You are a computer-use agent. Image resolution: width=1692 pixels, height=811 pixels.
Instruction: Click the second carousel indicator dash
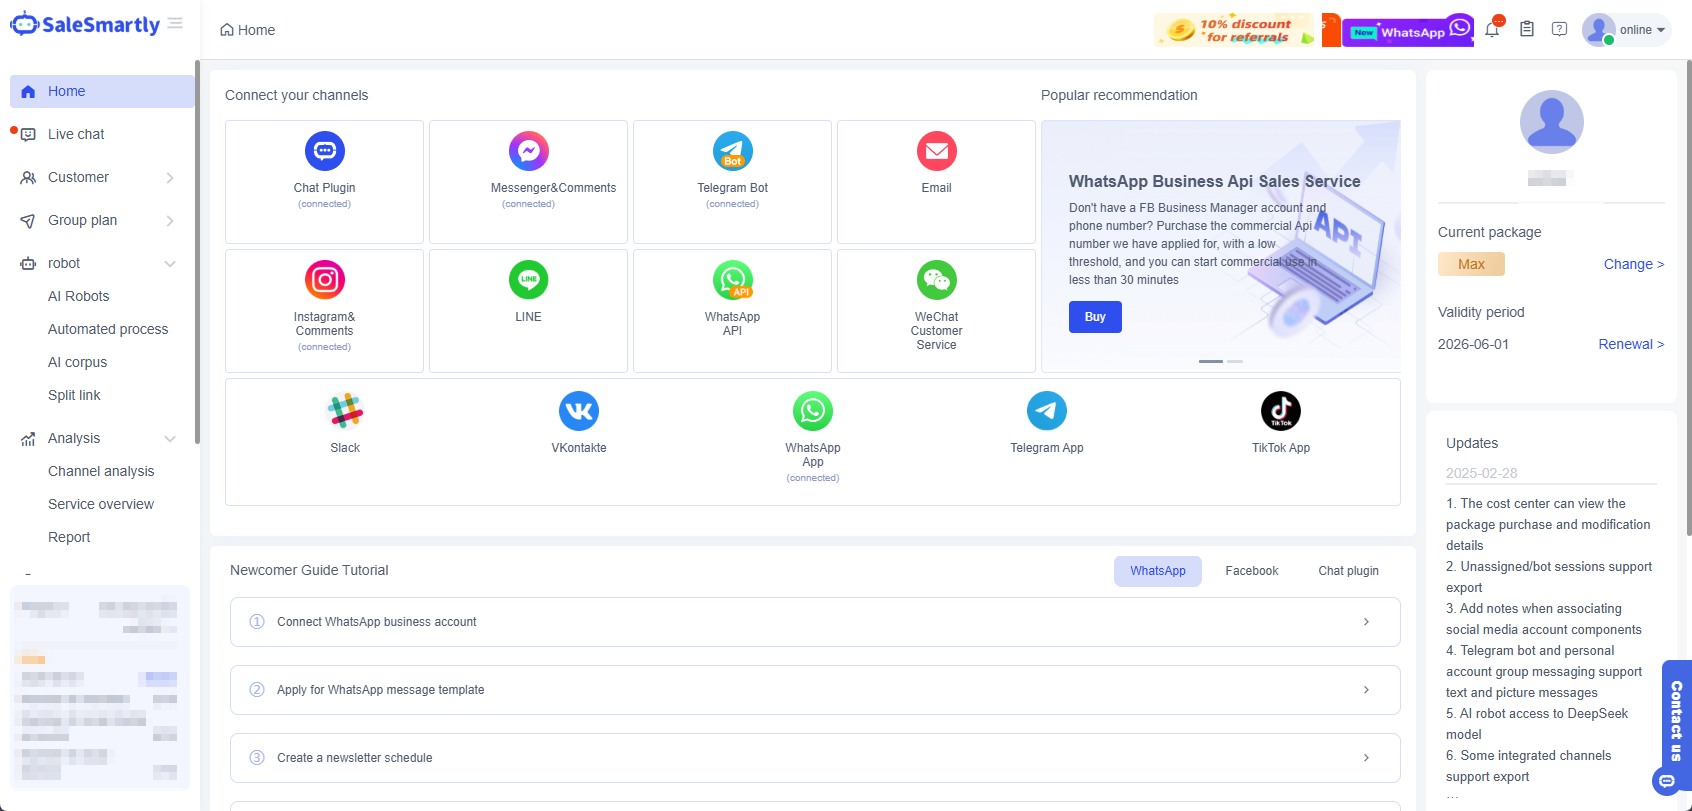pos(1235,361)
